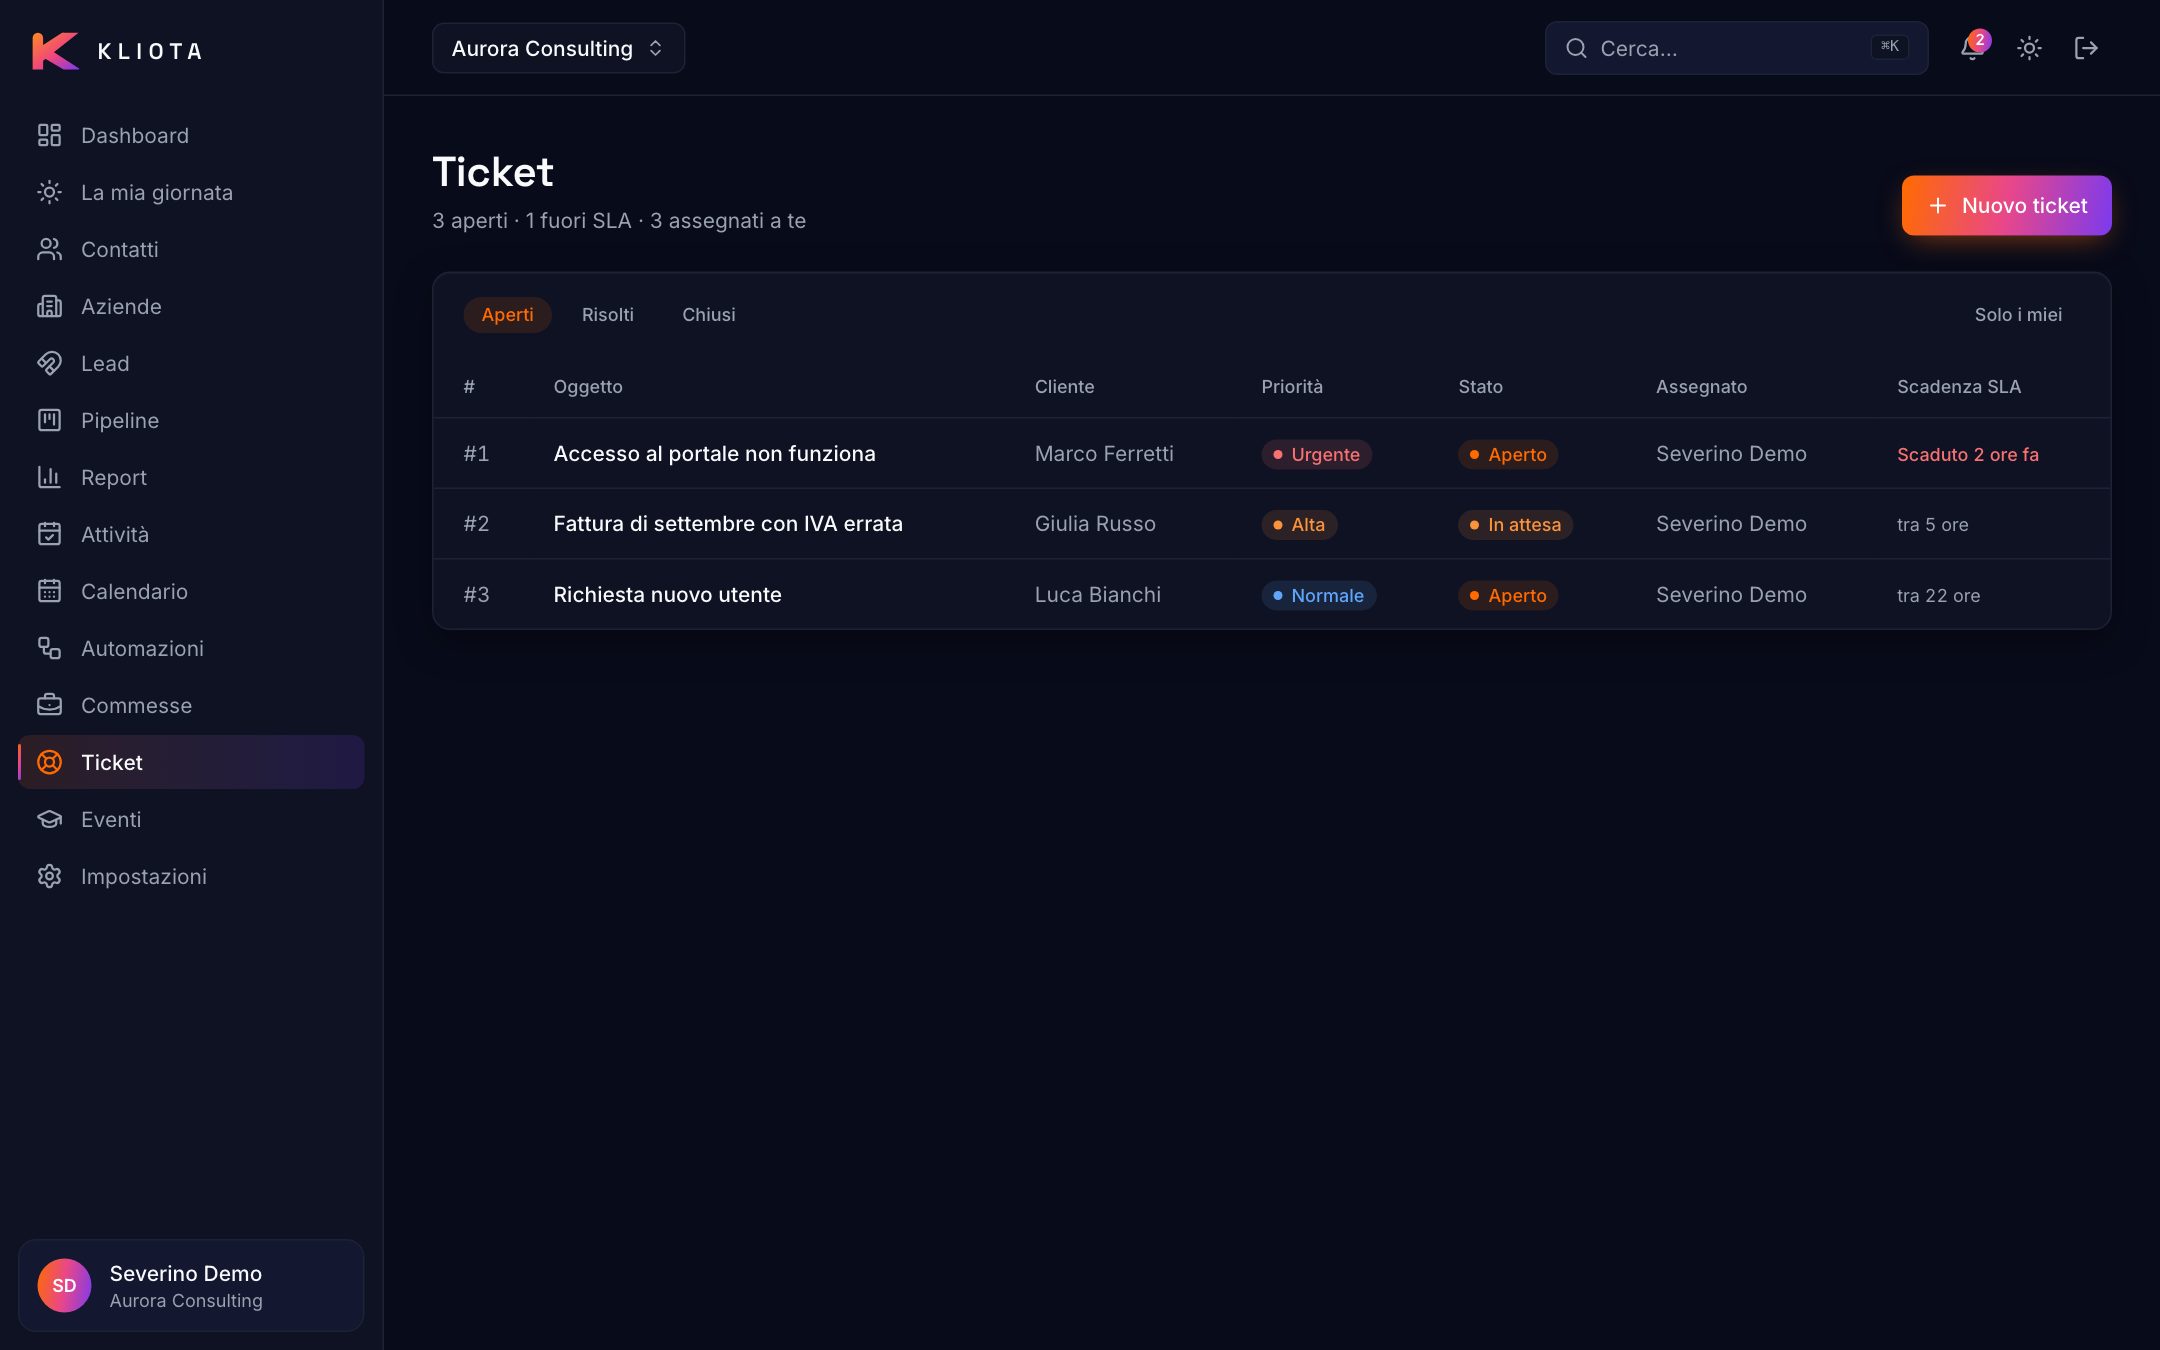The image size is (2160, 1350).
Task: Click the sun icon beside La mia giornata
Action: tap(49, 192)
